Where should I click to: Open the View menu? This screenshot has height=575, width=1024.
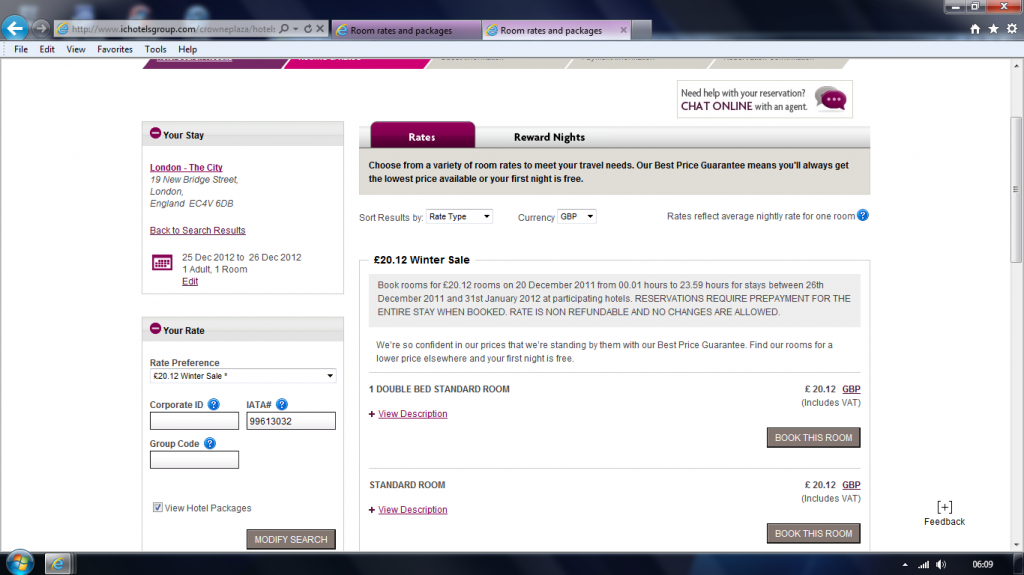point(76,49)
